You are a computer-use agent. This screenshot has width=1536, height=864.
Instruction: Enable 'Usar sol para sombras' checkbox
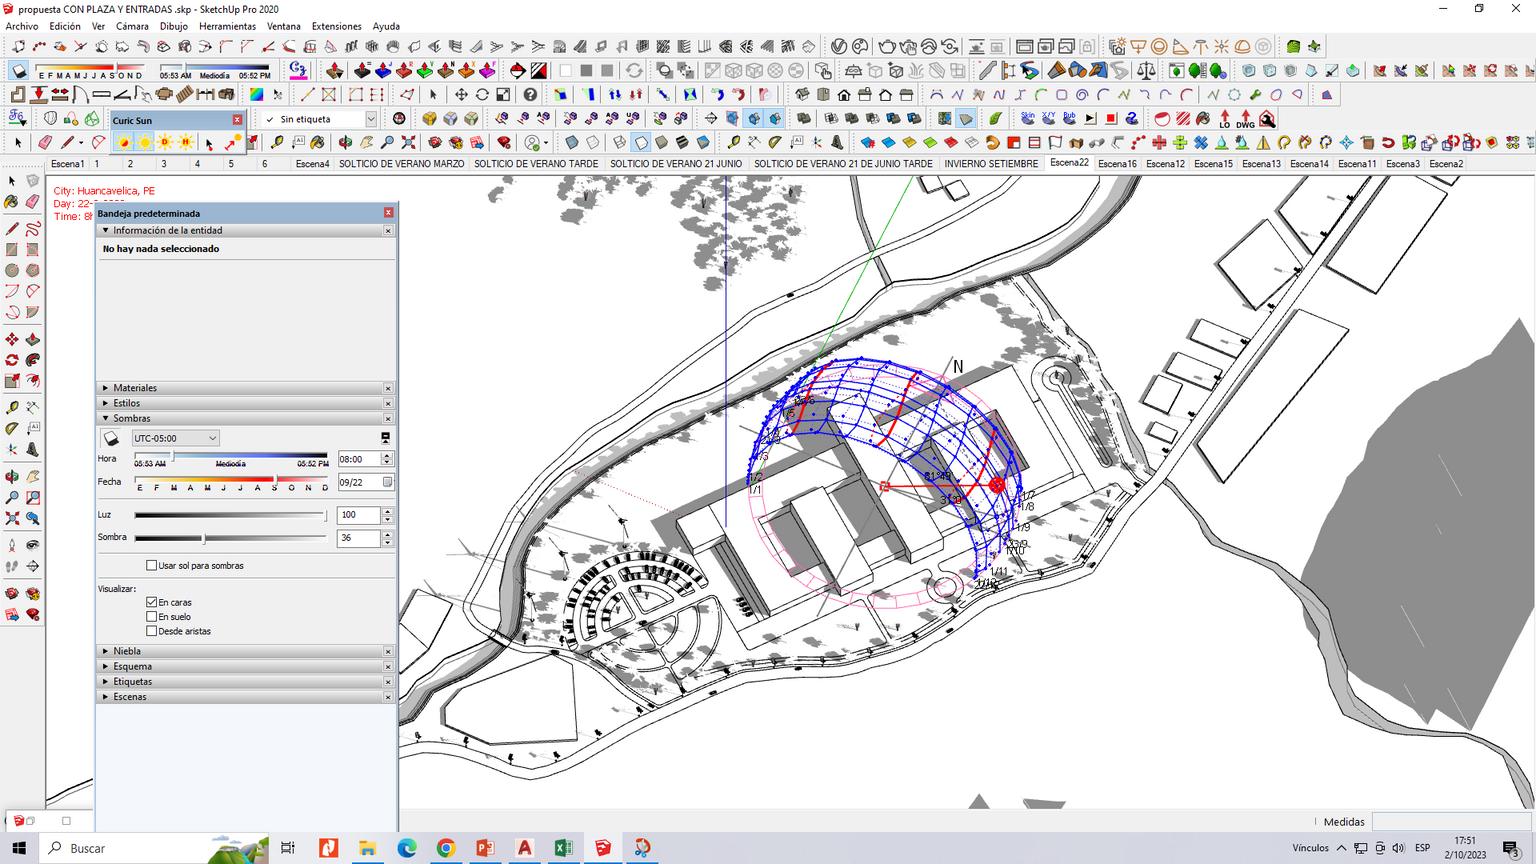point(152,566)
